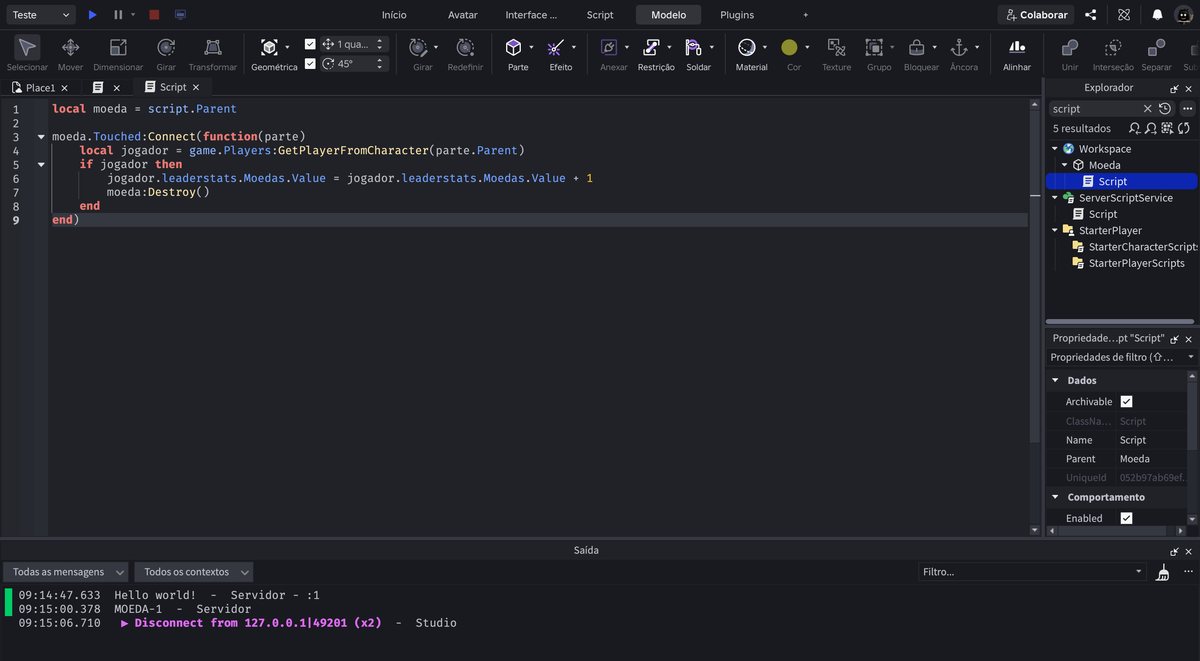Image resolution: width=1200 pixels, height=661 pixels.
Task: Collapse the ServerScriptService tree node
Action: tap(1054, 198)
